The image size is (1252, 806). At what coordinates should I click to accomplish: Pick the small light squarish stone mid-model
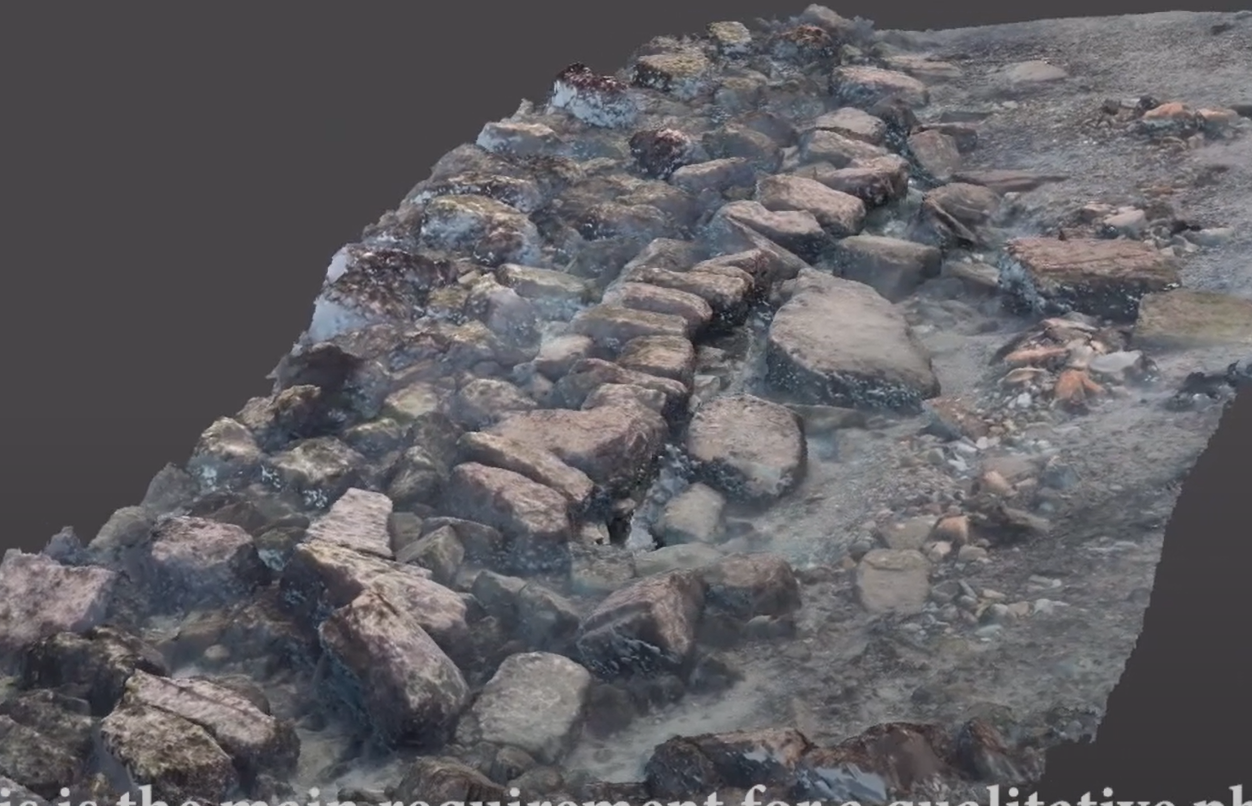click(692, 514)
